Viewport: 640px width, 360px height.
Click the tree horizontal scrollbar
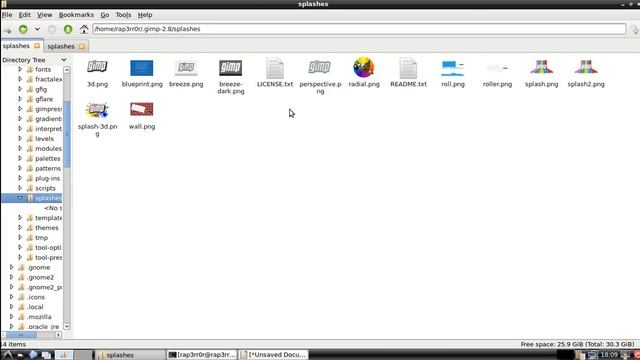(x=20, y=335)
